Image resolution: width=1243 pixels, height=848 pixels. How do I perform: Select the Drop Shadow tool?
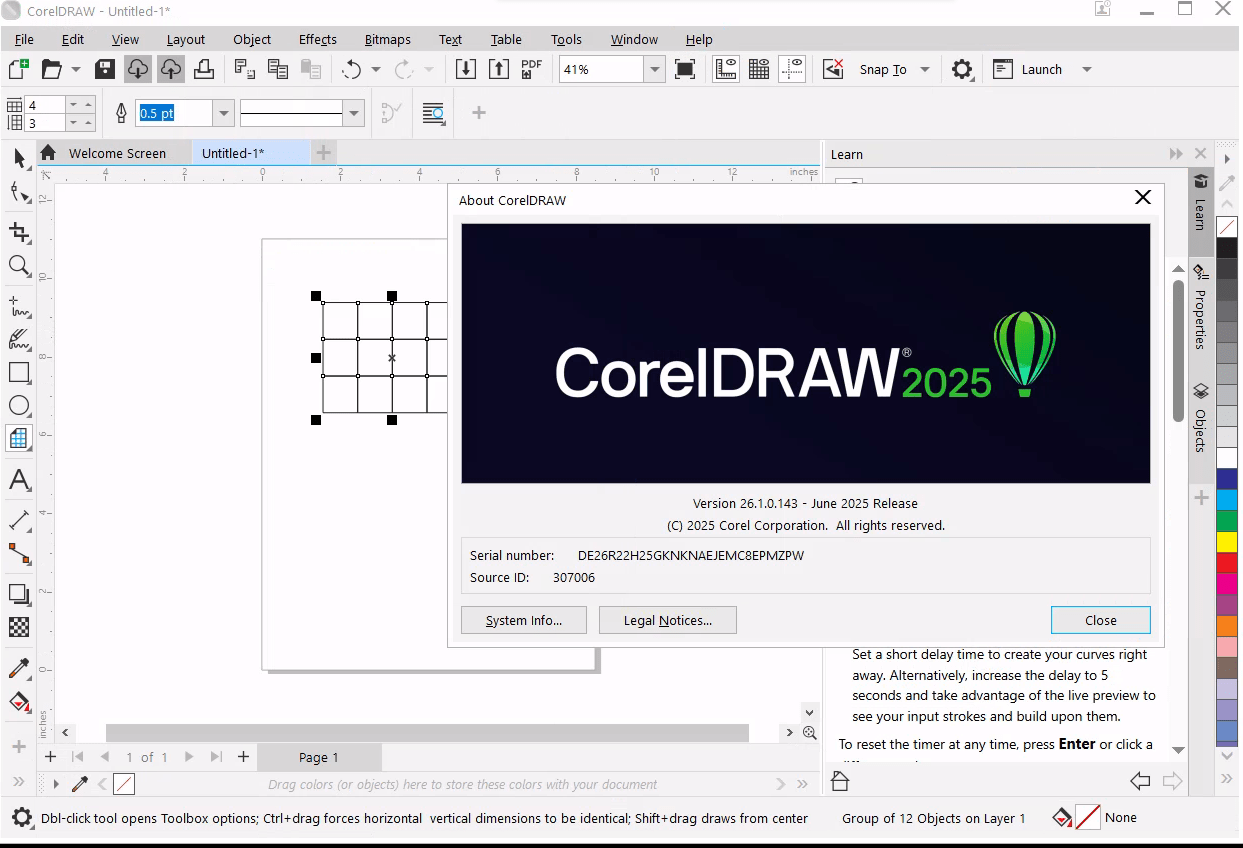19,593
